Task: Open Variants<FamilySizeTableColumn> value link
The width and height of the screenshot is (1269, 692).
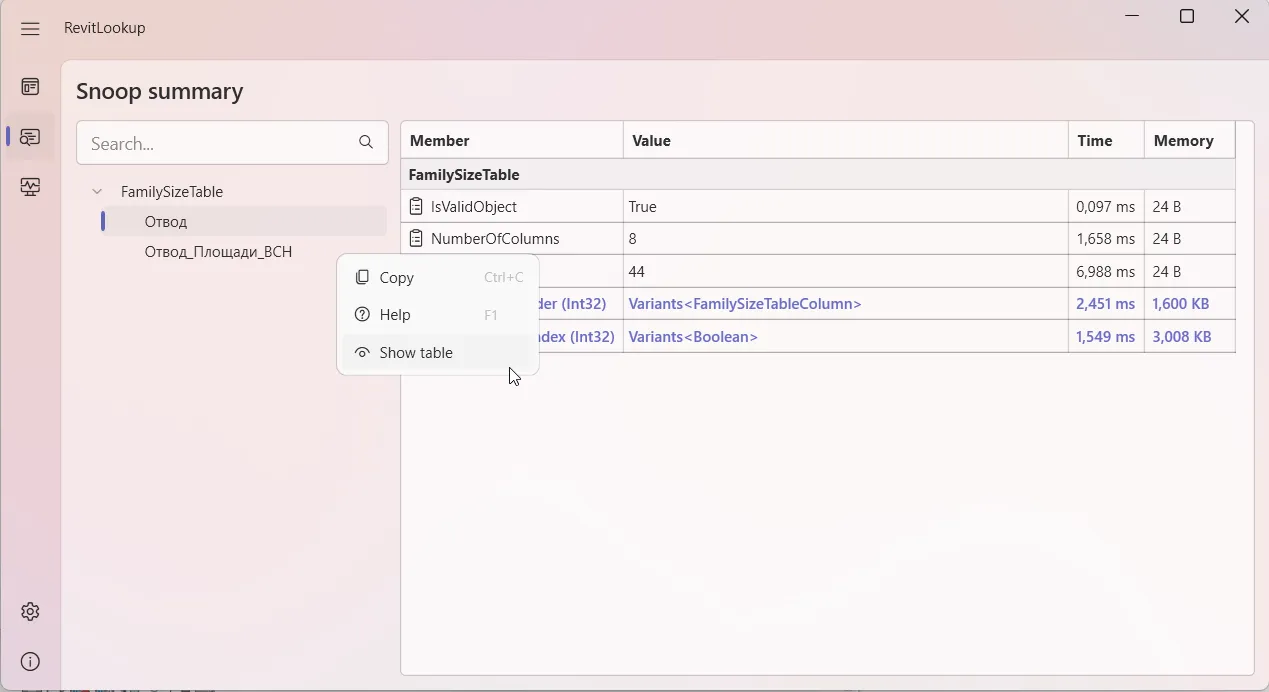Action: point(745,303)
